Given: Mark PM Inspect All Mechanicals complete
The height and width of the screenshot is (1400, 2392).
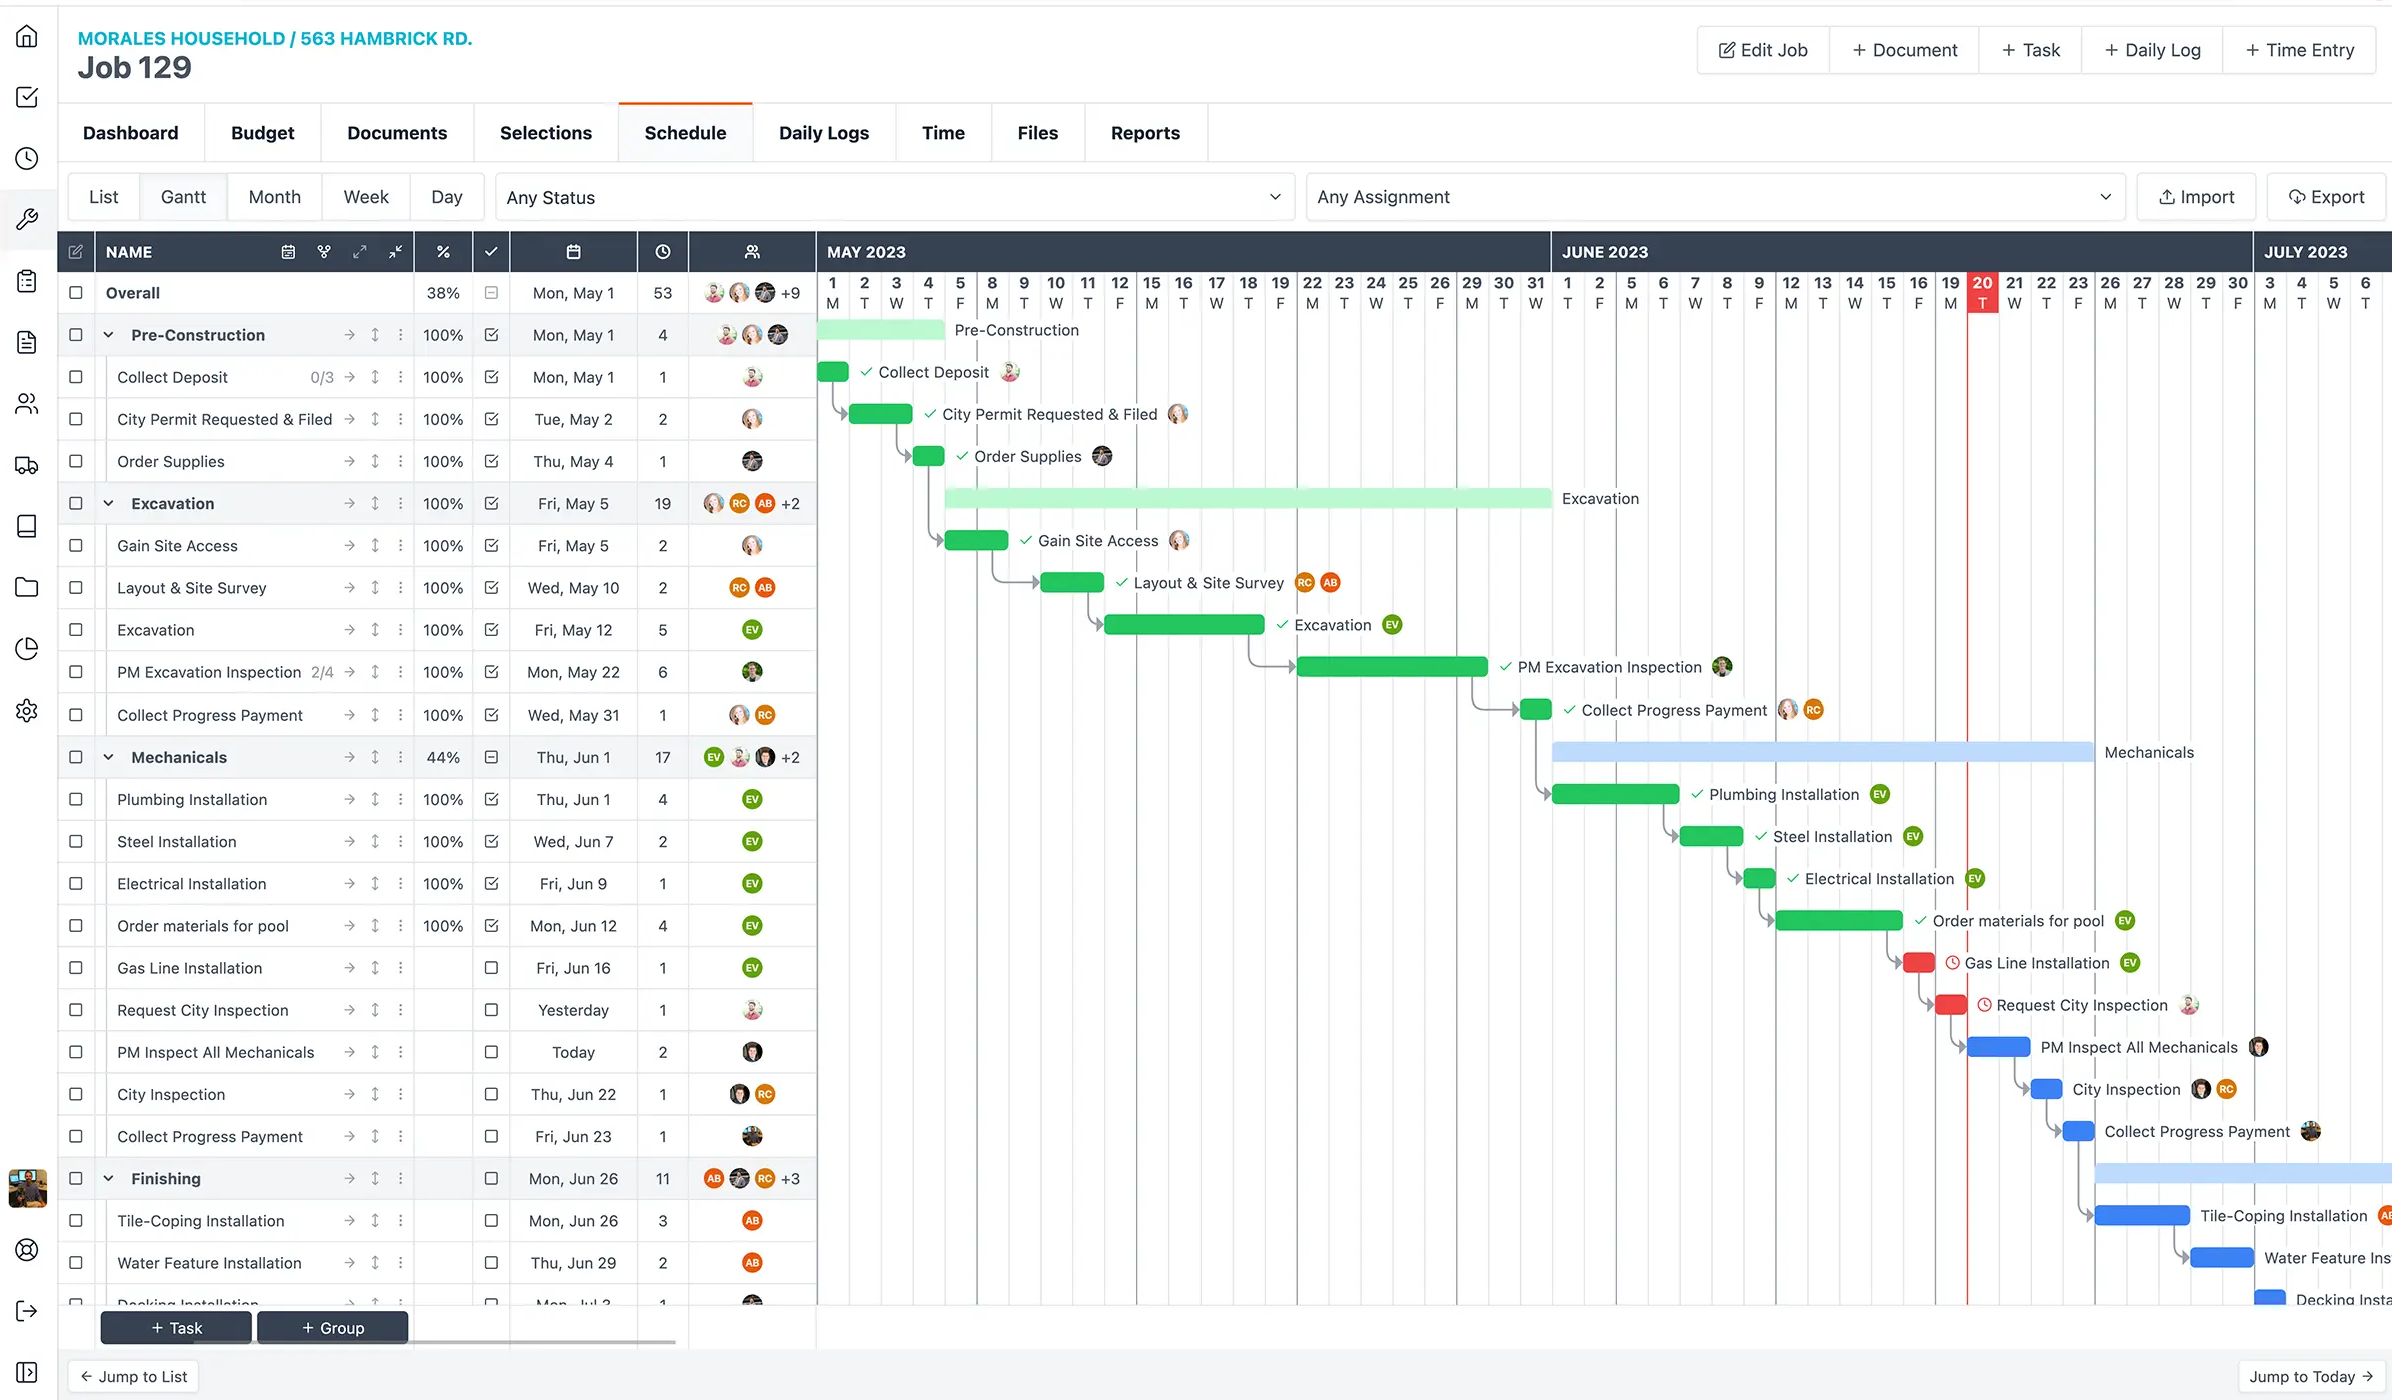Looking at the screenshot, I should point(491,1052).
